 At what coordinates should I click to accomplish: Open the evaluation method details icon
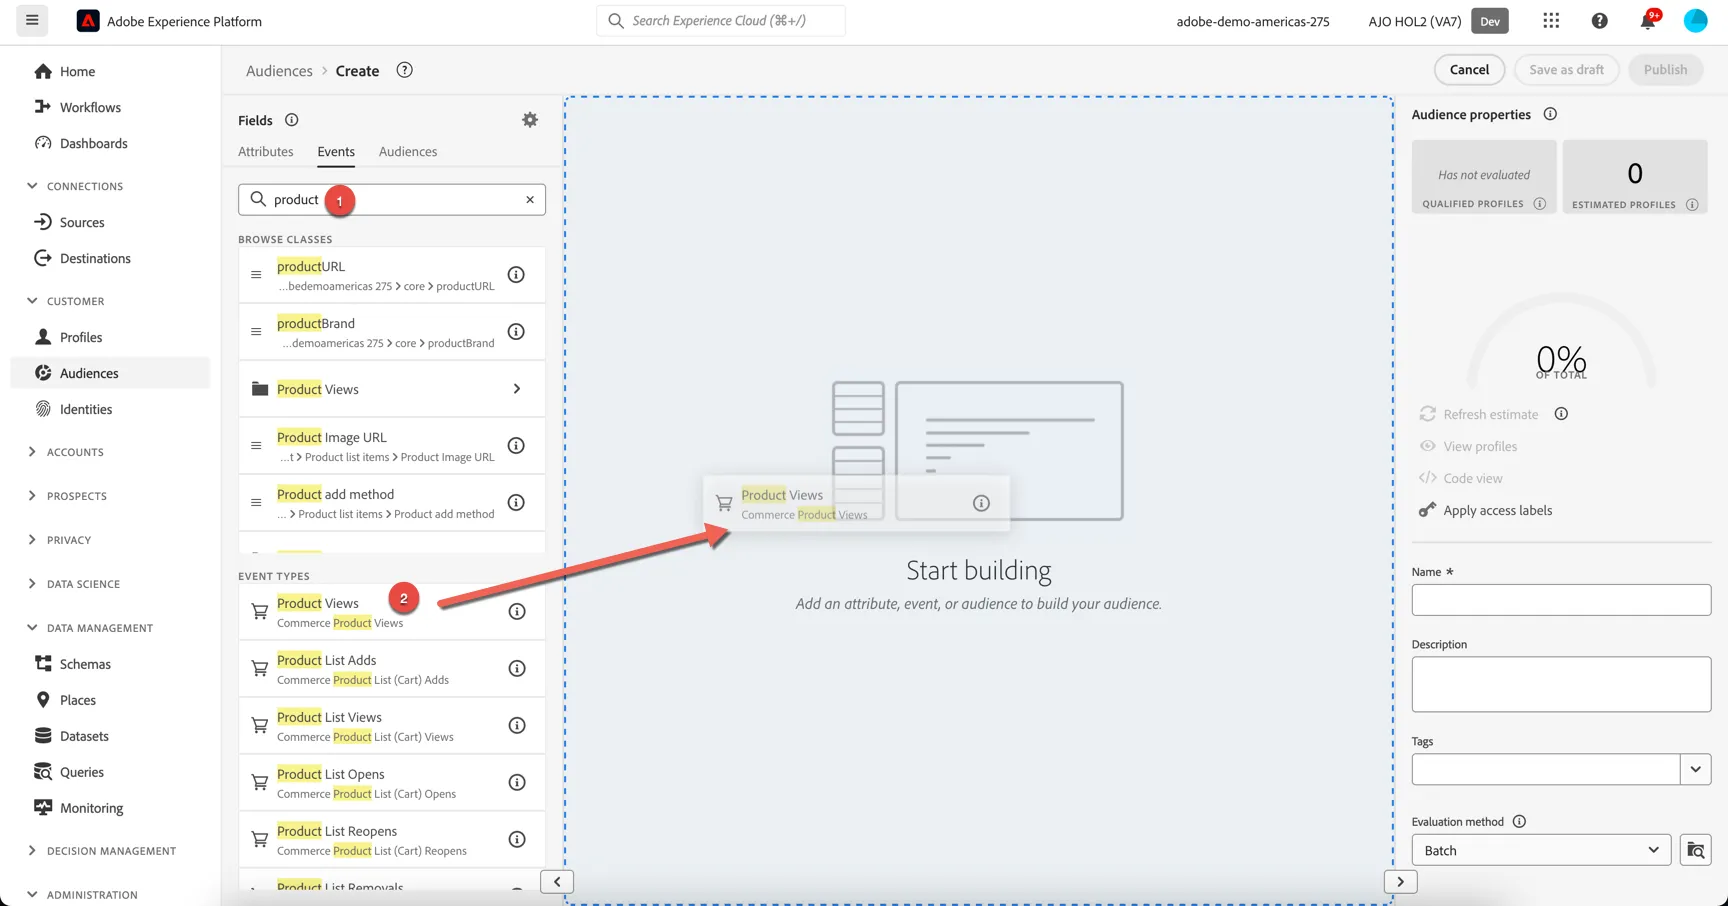[x=1696, y=850]
